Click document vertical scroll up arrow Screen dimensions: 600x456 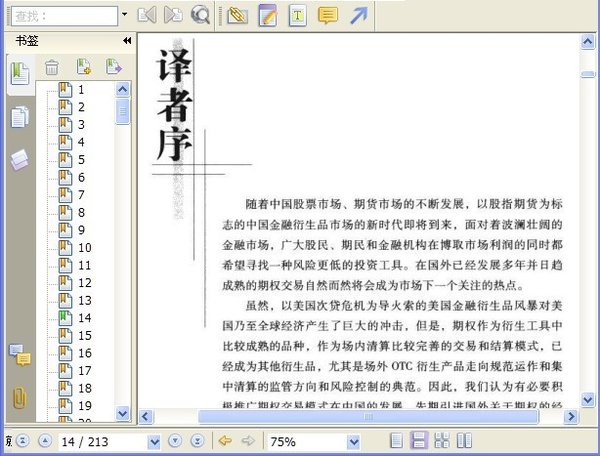pos(588,41)
